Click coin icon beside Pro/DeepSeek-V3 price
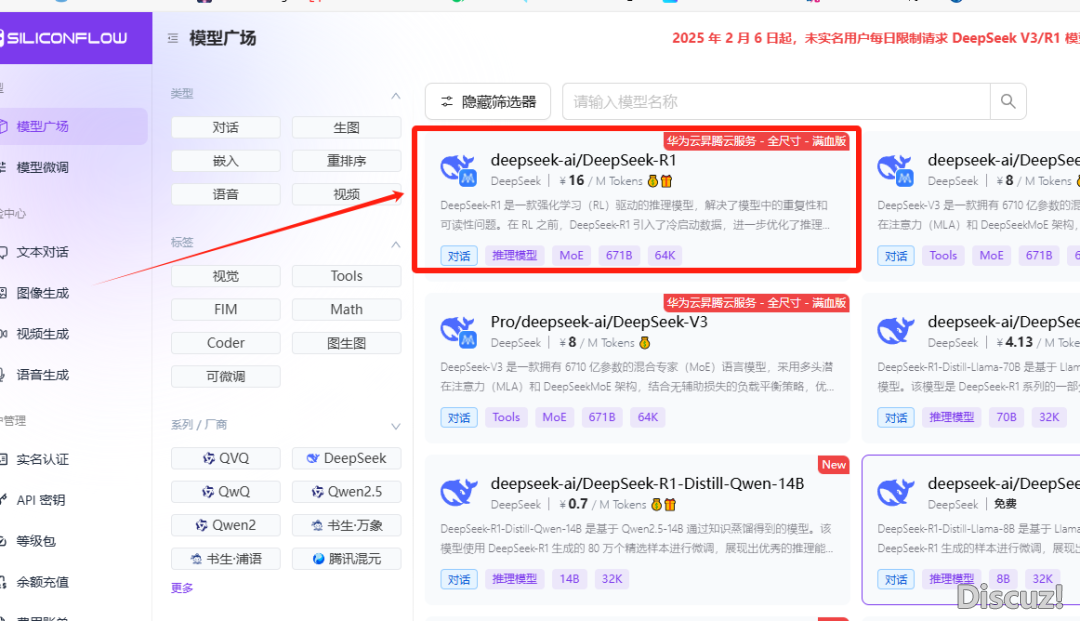Screen dimensions: 1080x621 point(645,343)
